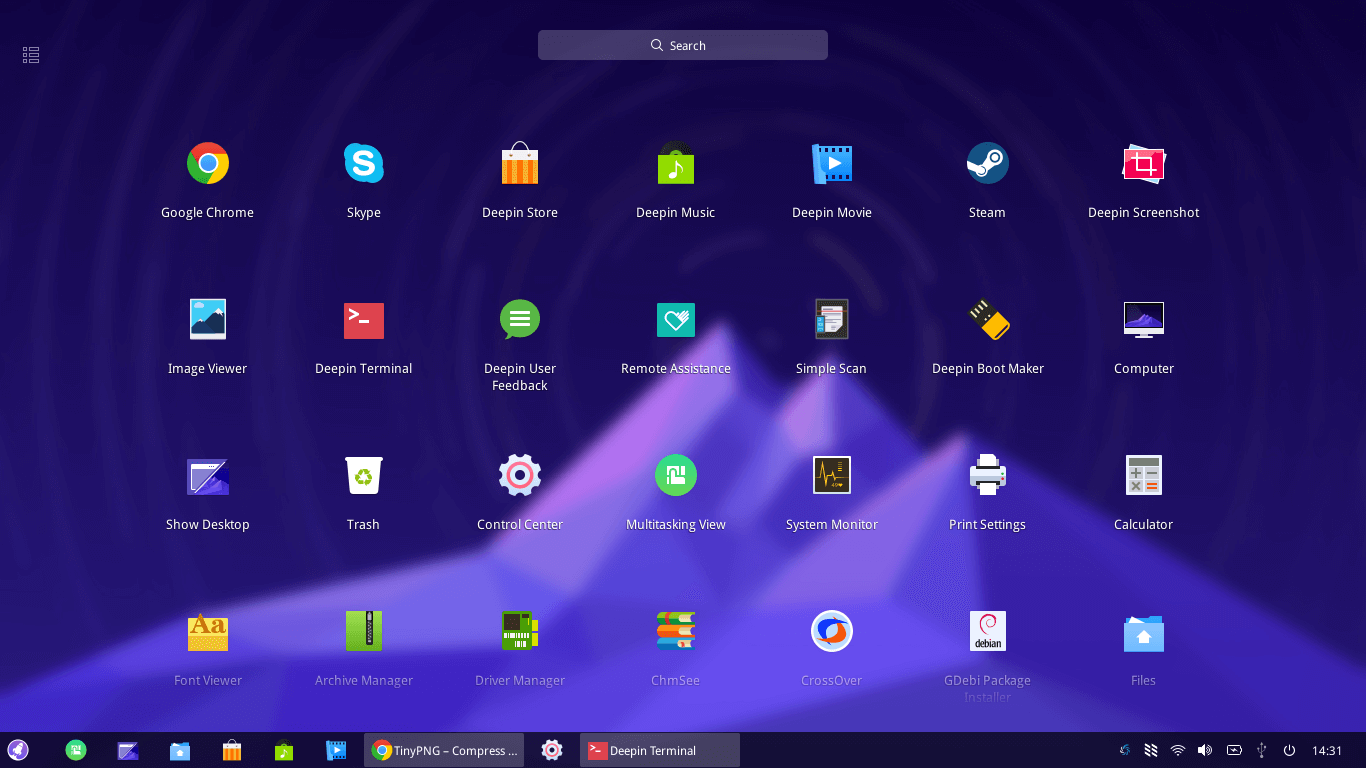Open Deepin Boot Maker

click(x=987, y=320)
